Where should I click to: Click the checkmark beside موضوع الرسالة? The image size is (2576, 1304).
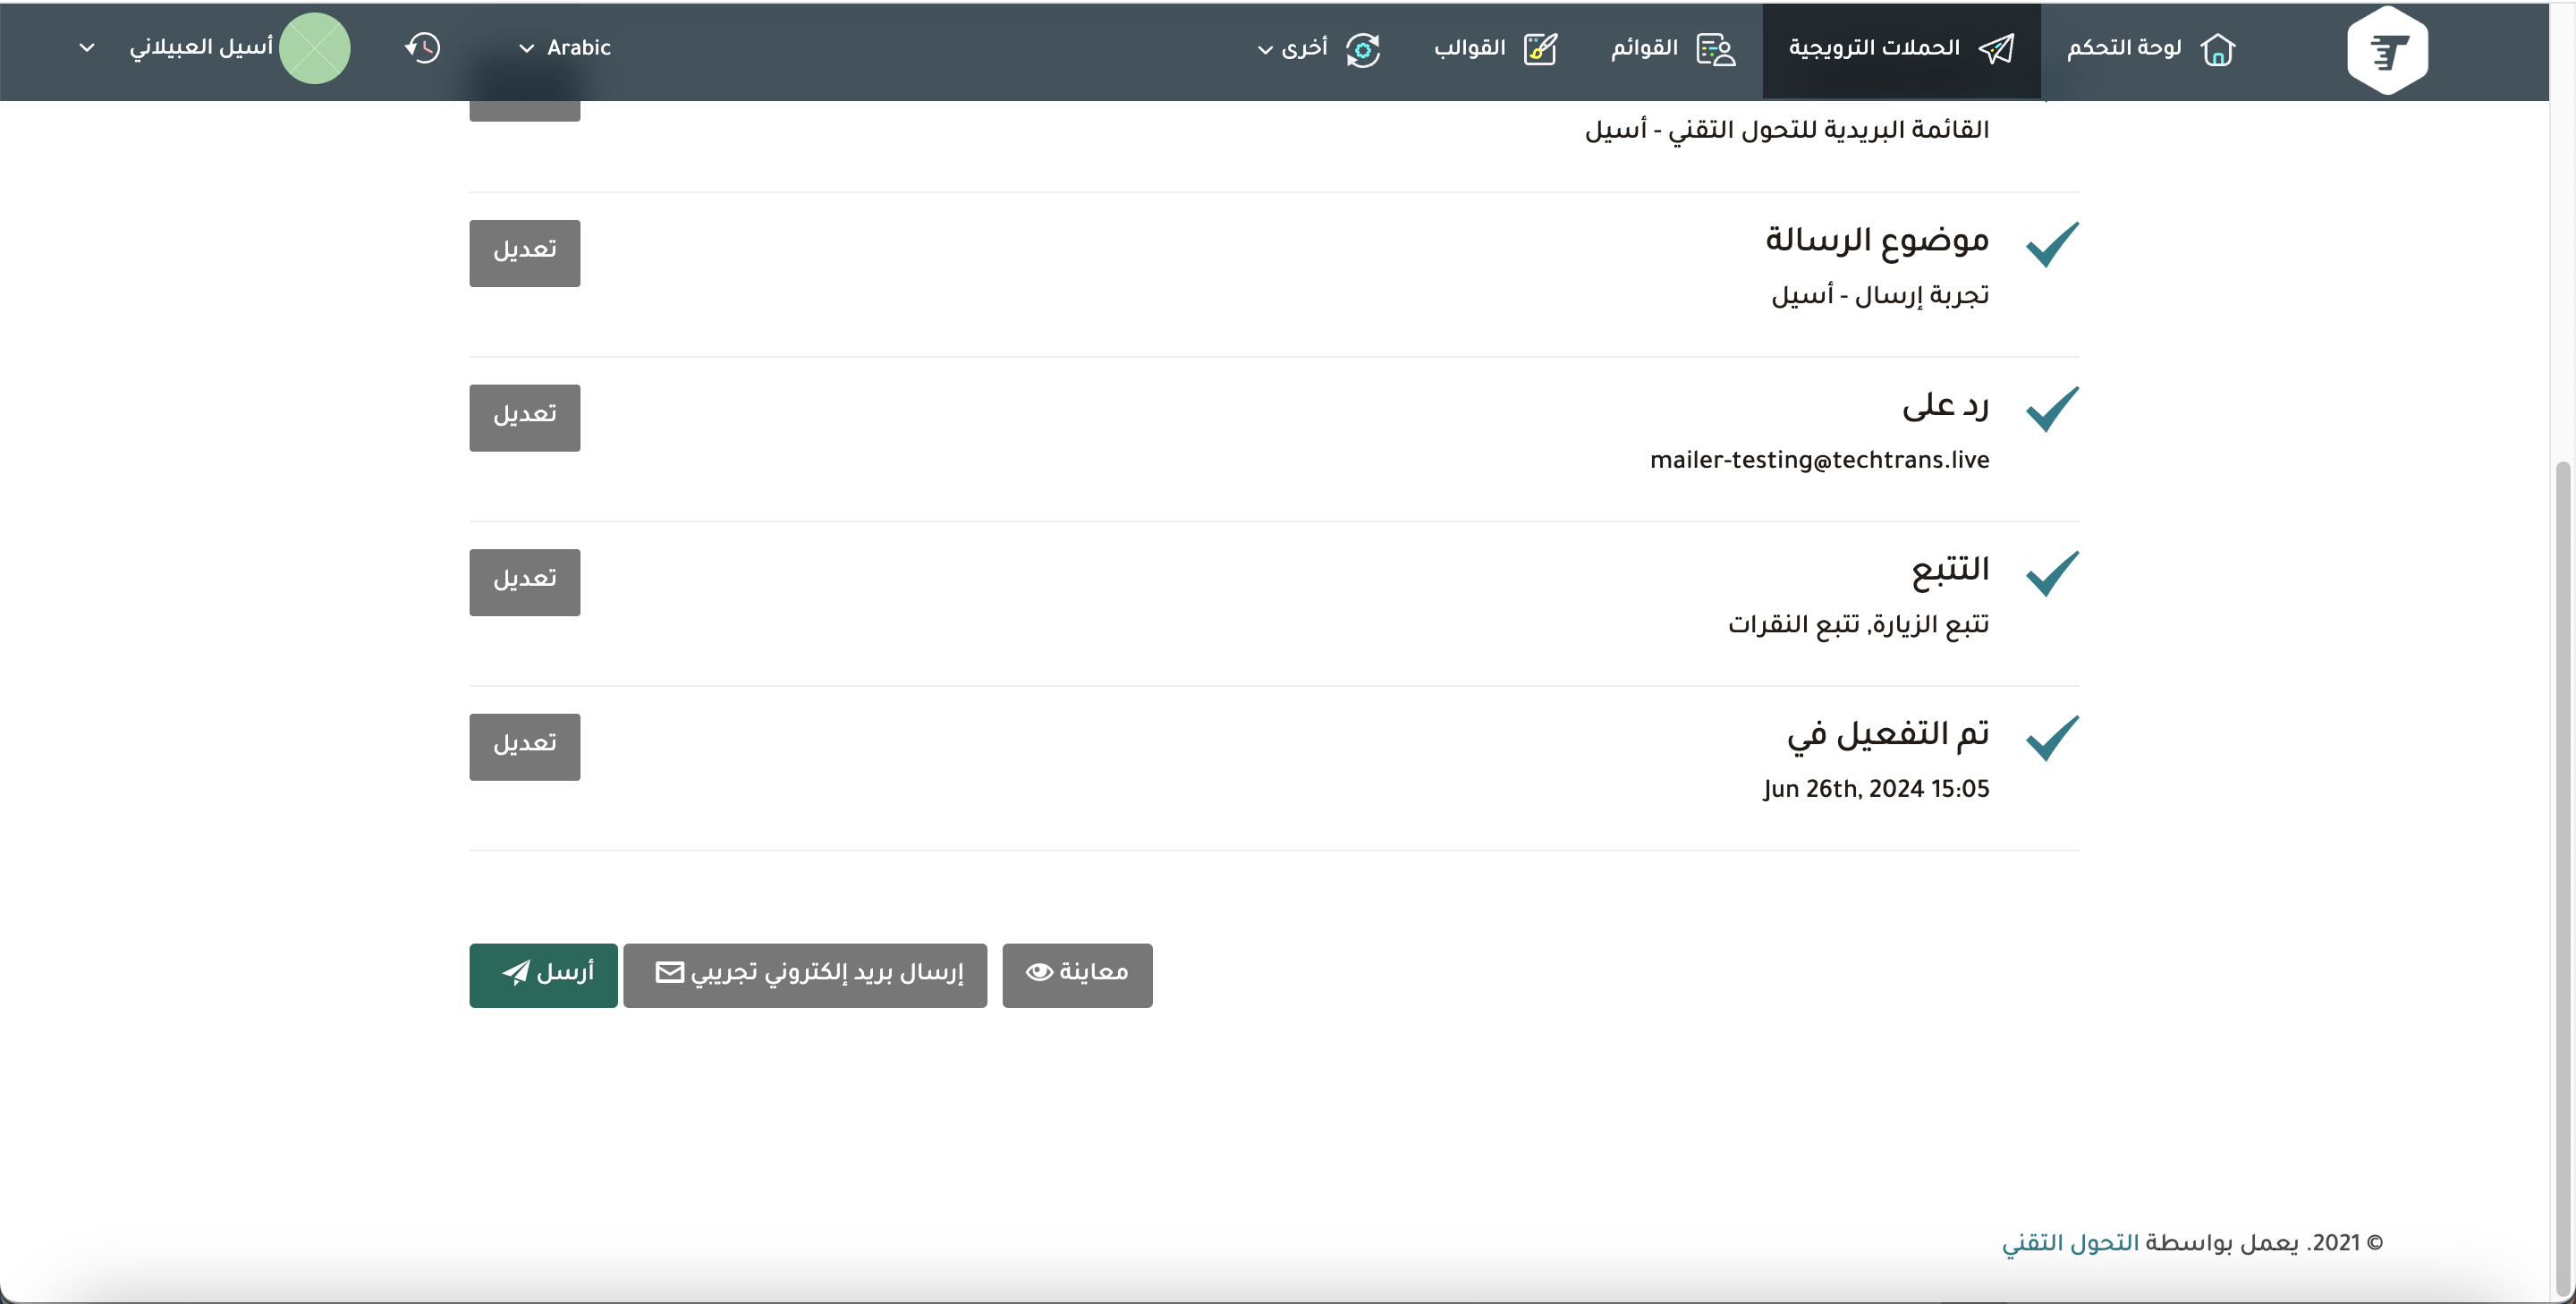(2051, 244)
